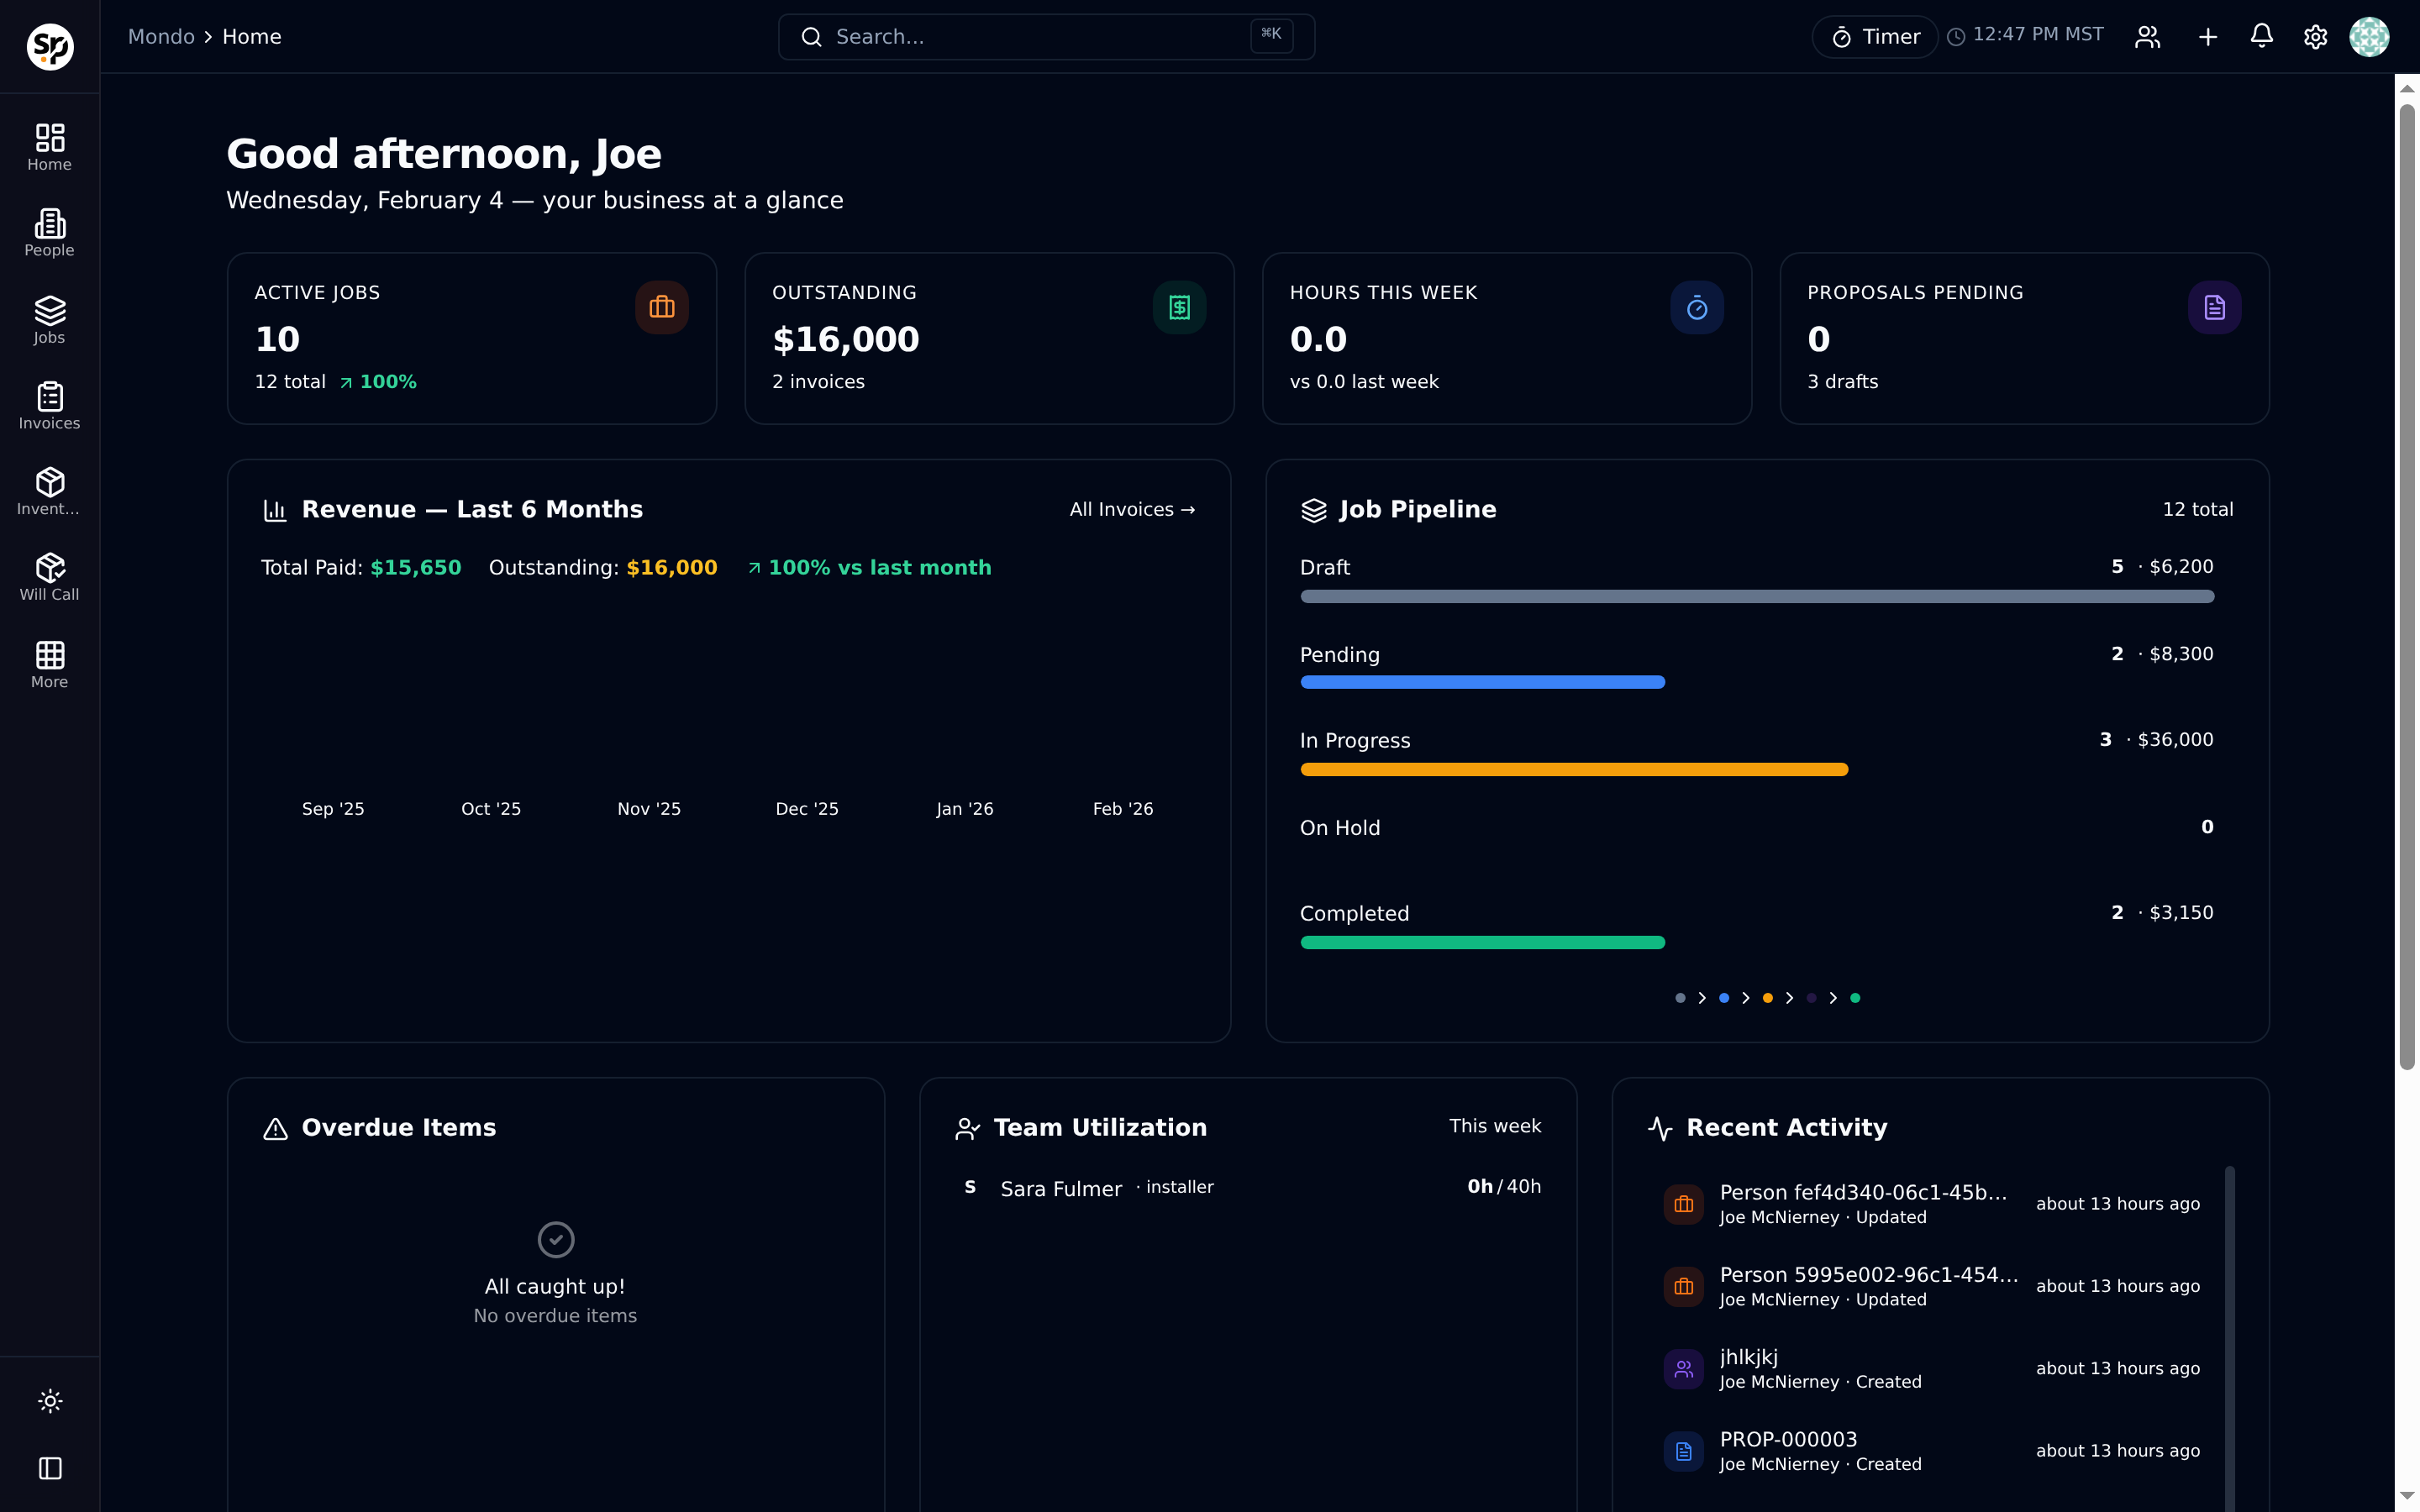Select the Will Call sidebar item
The width and height of the screenshot is (2420, 1512).
click(x=49, y=576)
